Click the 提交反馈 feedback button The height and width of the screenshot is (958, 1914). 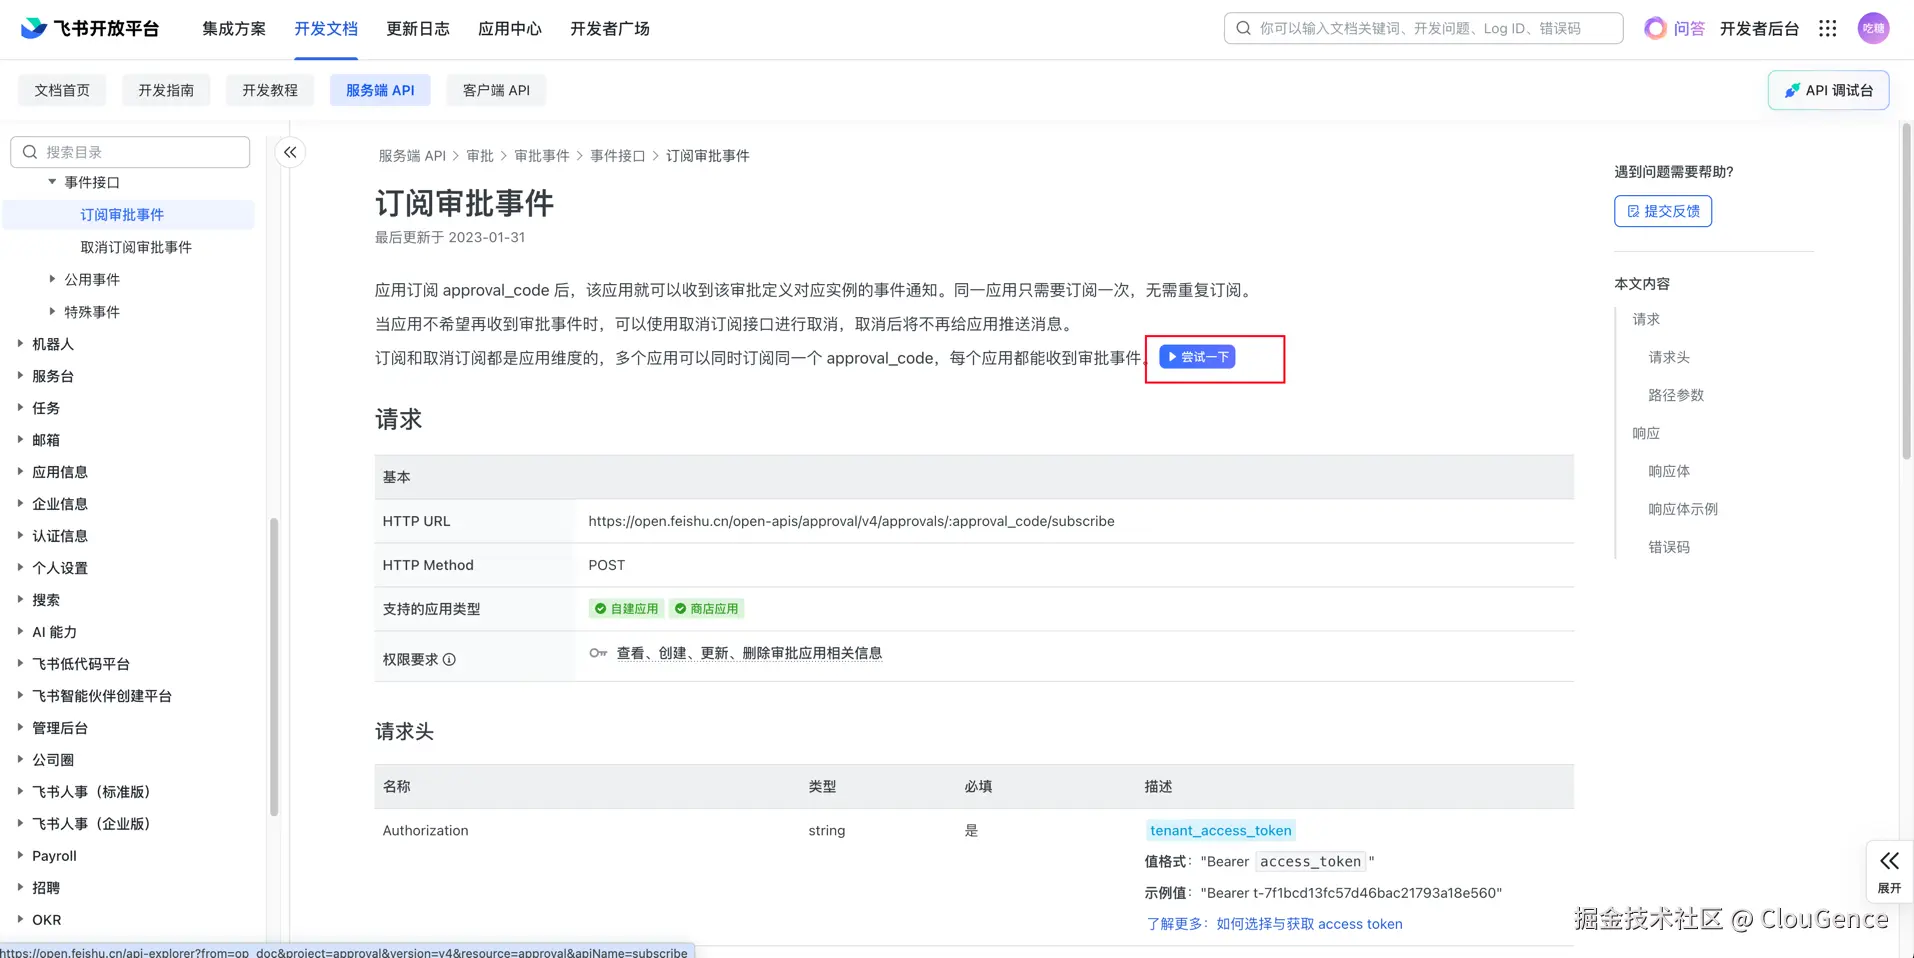pos(1663,211)
